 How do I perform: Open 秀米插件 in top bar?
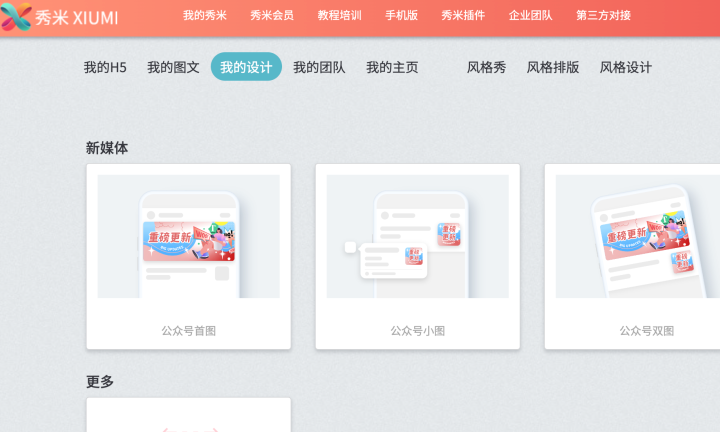point(463,16)
